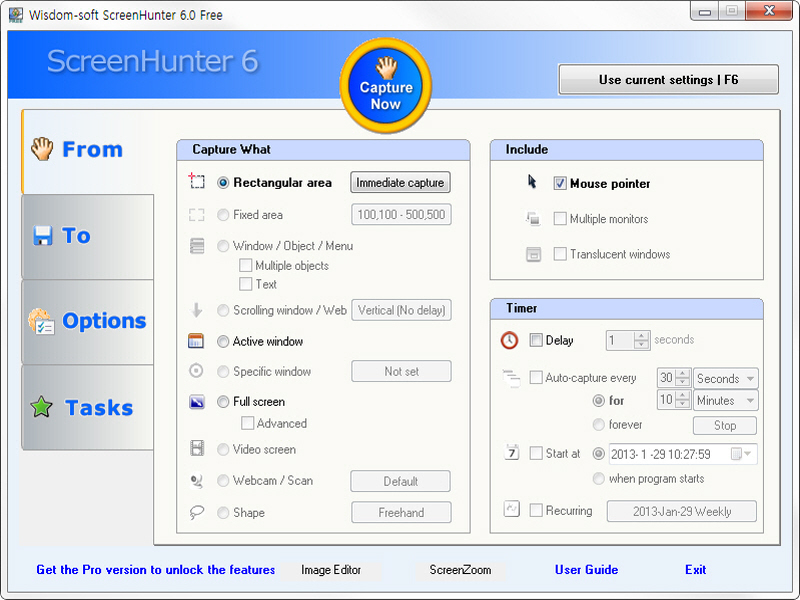The image size is (800, 600).
Task: Click the Auto-capture stacked pages icon
Action: click(511, 378)
